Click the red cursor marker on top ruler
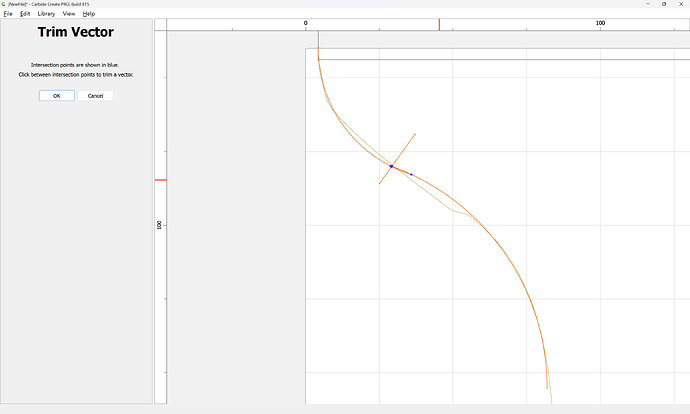 439,24
